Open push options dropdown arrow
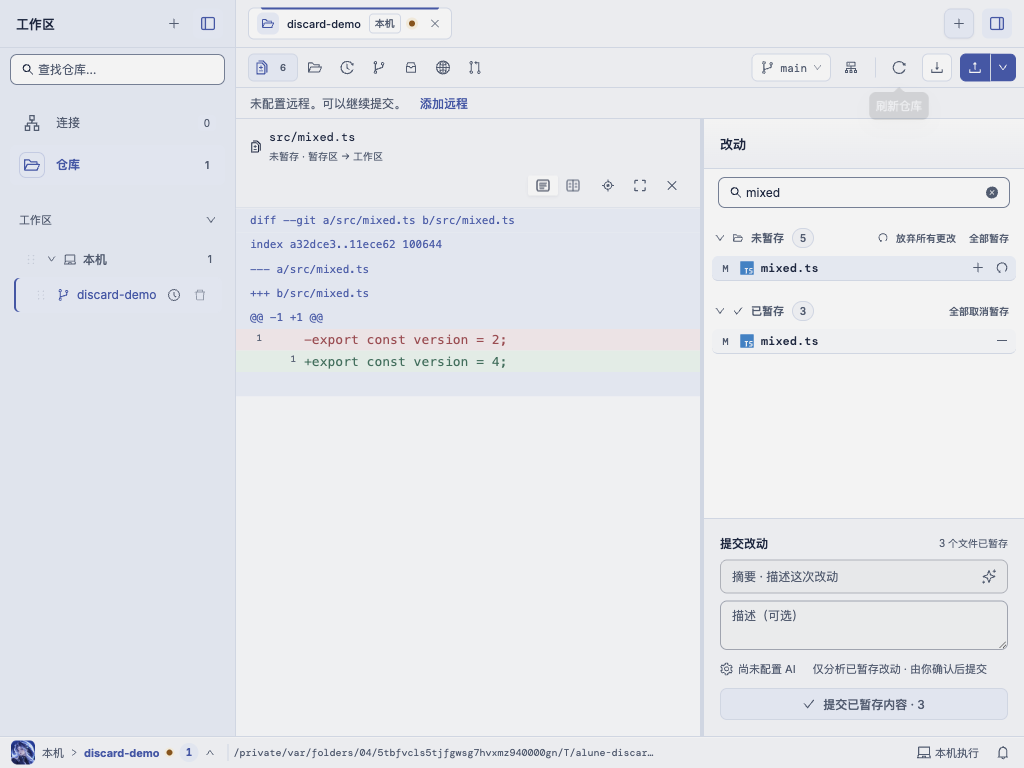The width and height of the screenshot is (1024, 768). pos(1003,67)
